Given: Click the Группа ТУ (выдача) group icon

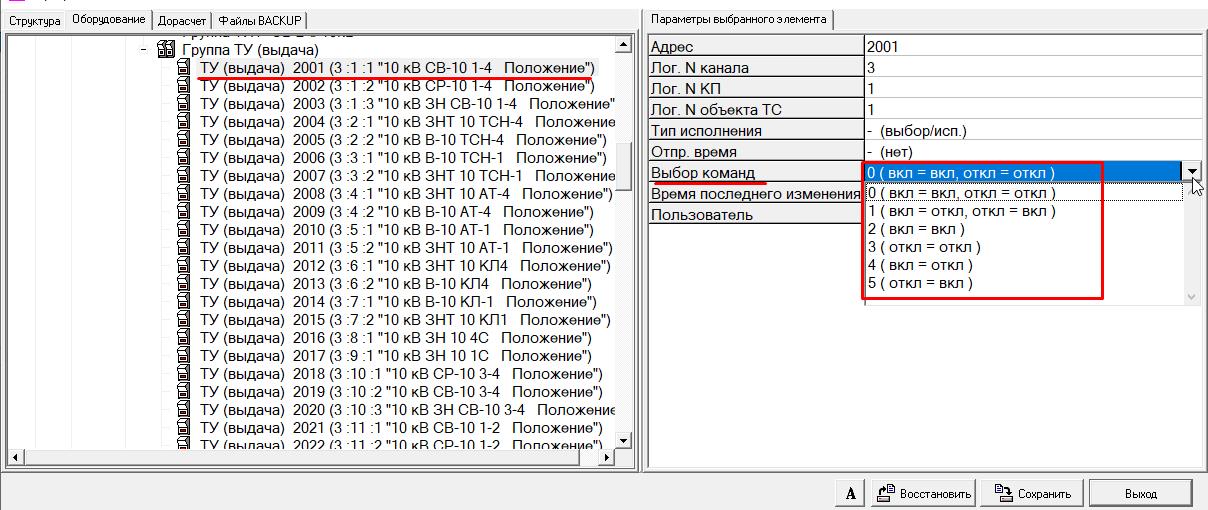Looking at the screenshot, I should [x=166, y=50].
